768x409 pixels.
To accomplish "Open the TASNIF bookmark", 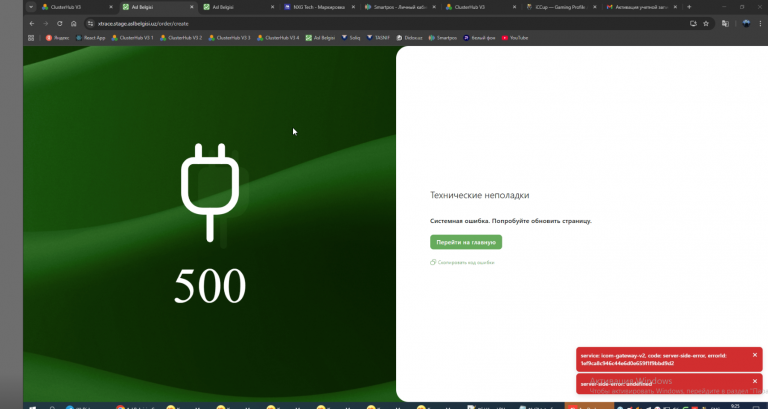I will (x=378, y=38).
